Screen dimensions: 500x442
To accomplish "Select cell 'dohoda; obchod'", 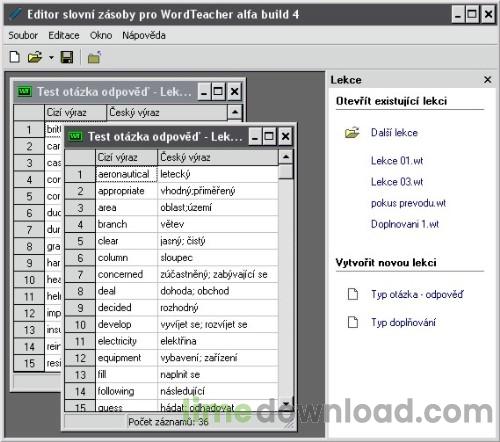I will click(218, 291).
